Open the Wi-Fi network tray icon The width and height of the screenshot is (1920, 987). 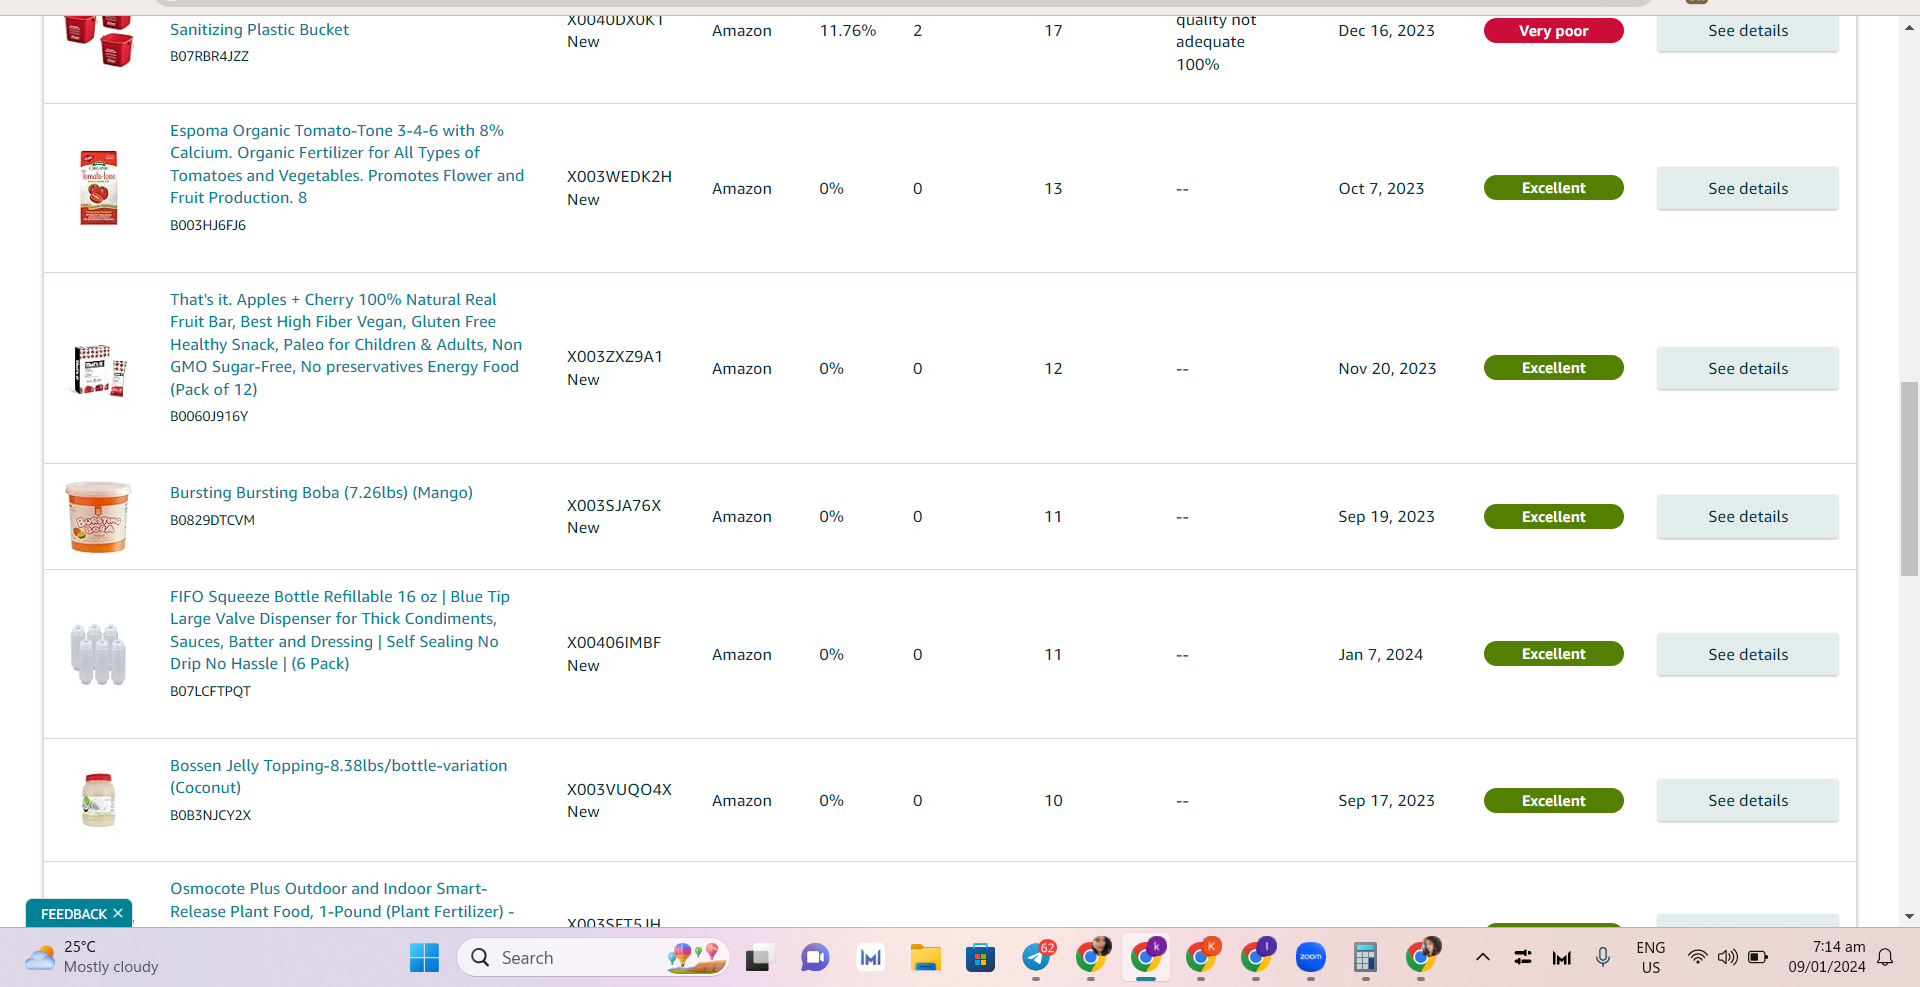click(1697, 957)
